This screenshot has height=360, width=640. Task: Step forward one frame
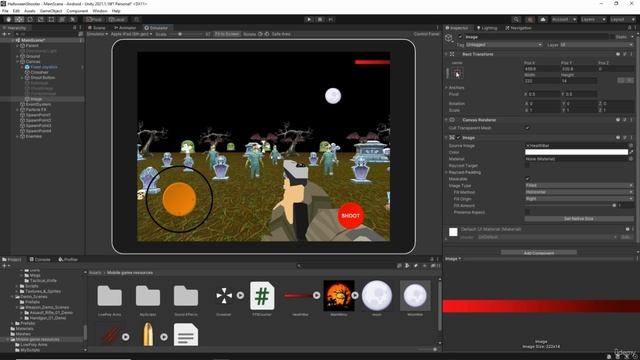coord(331,19)
